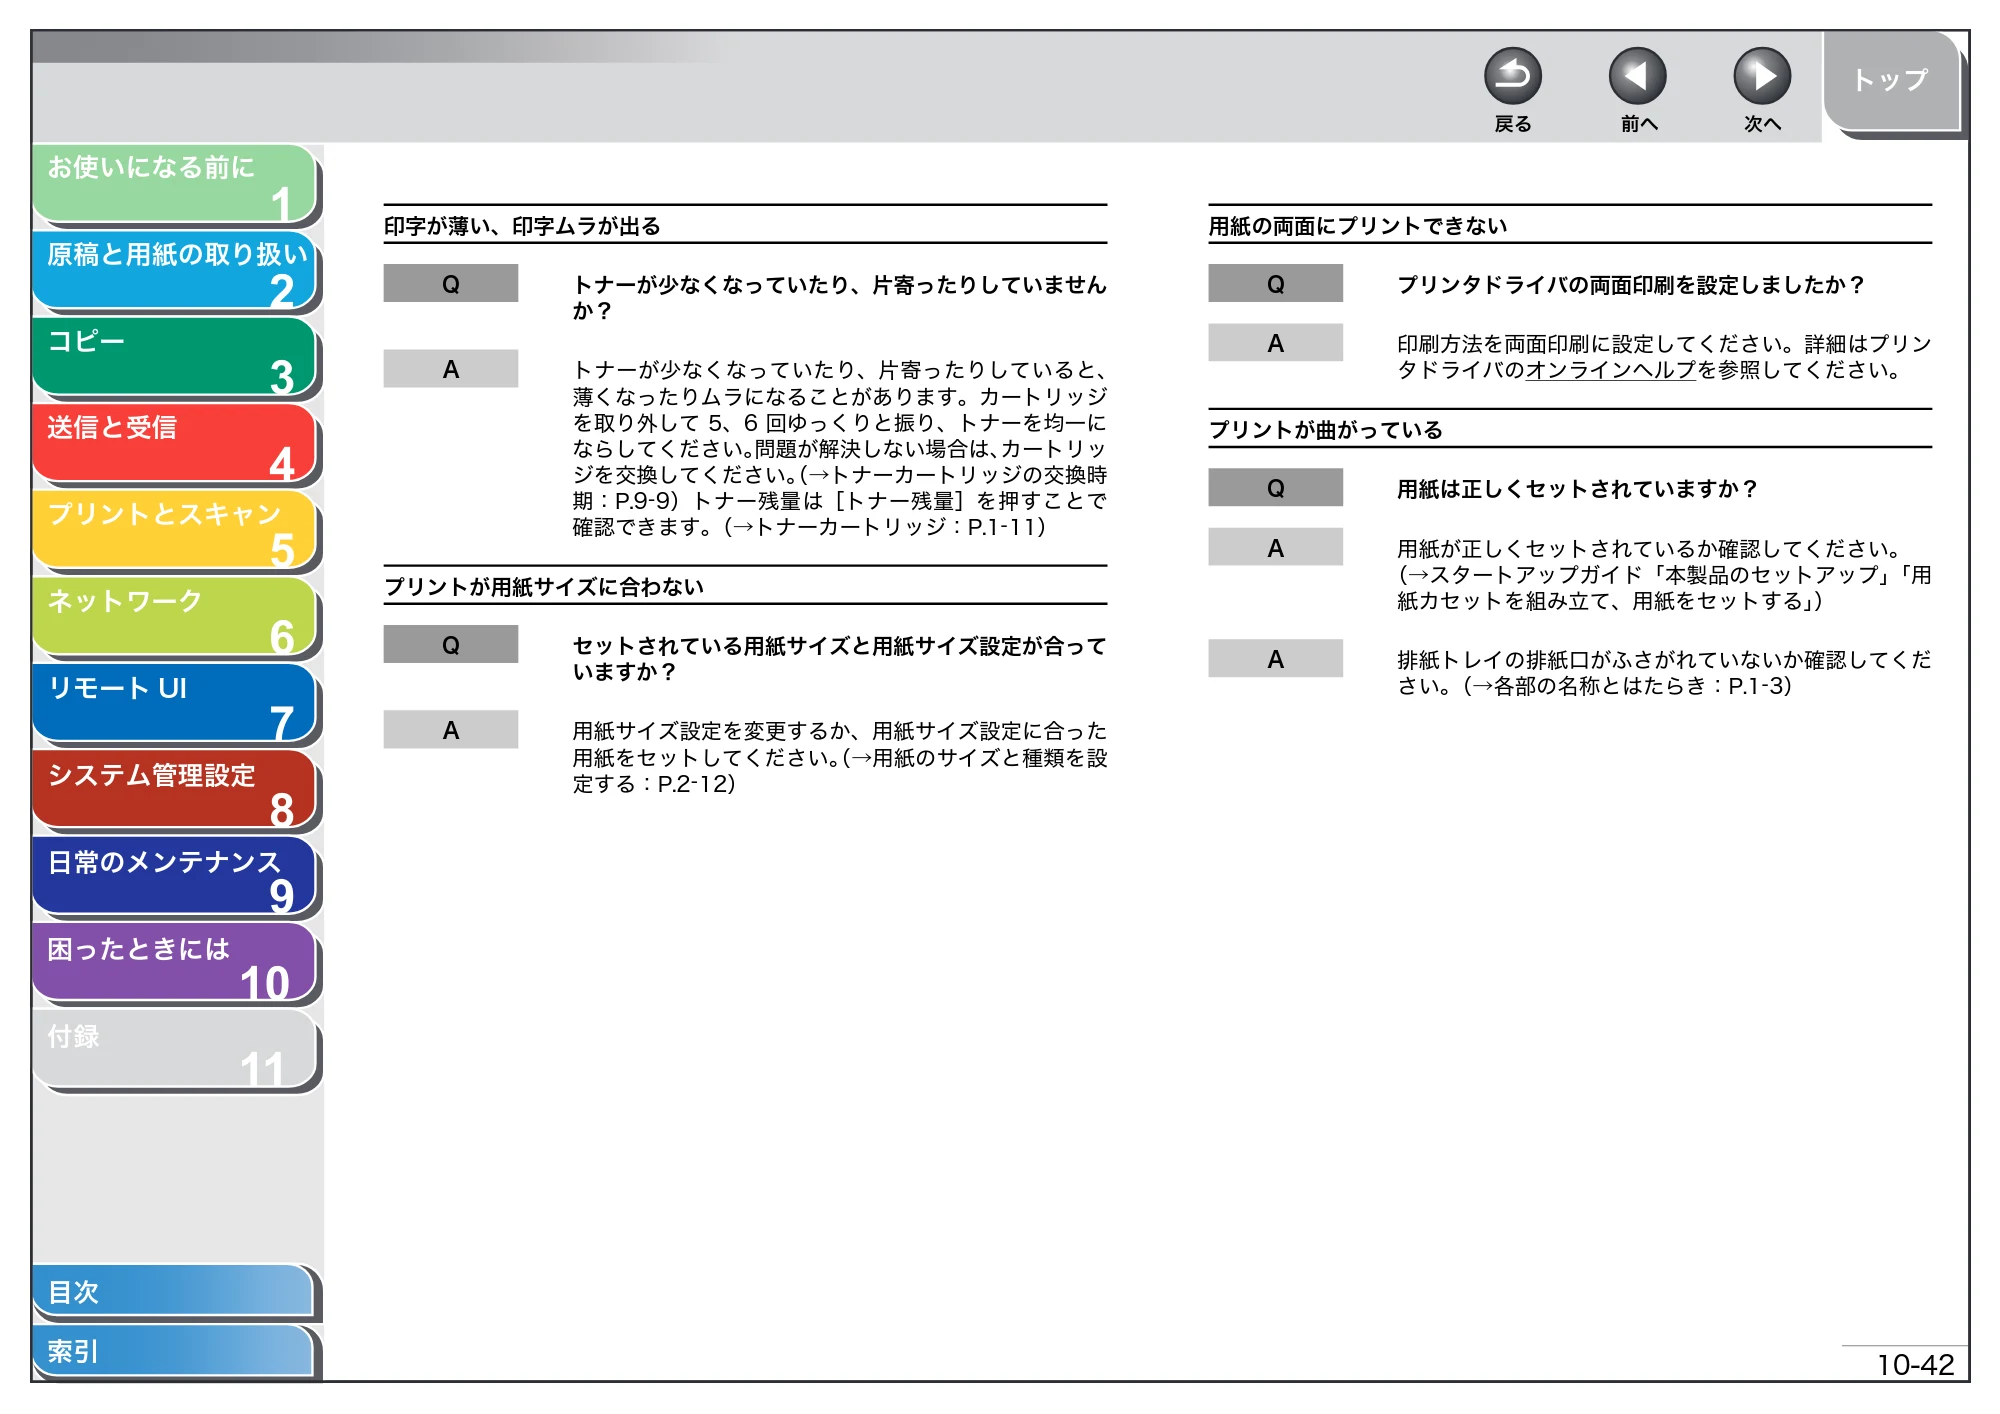
Task: Click the 戻る (back) round arrow icon
Action: click(x=1512, y=77)
